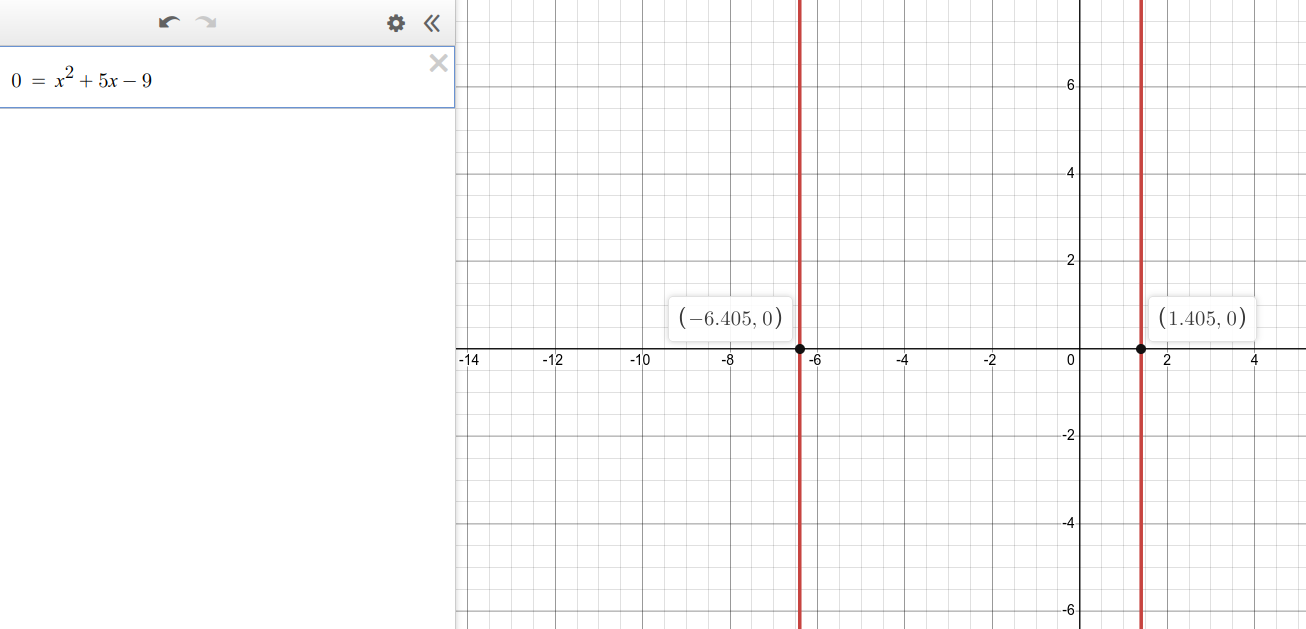Open the graph settings gear

(x=396, y=23)
